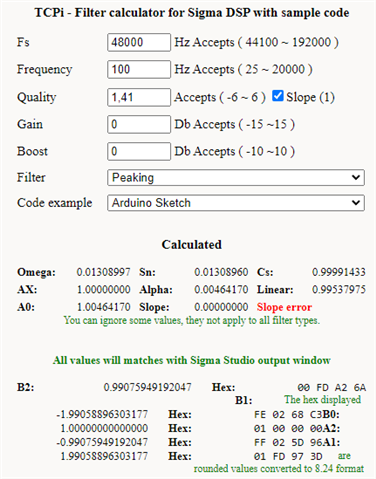
Task: Click the Fs accepted range hint text
Action: click(x=257, y=42)
